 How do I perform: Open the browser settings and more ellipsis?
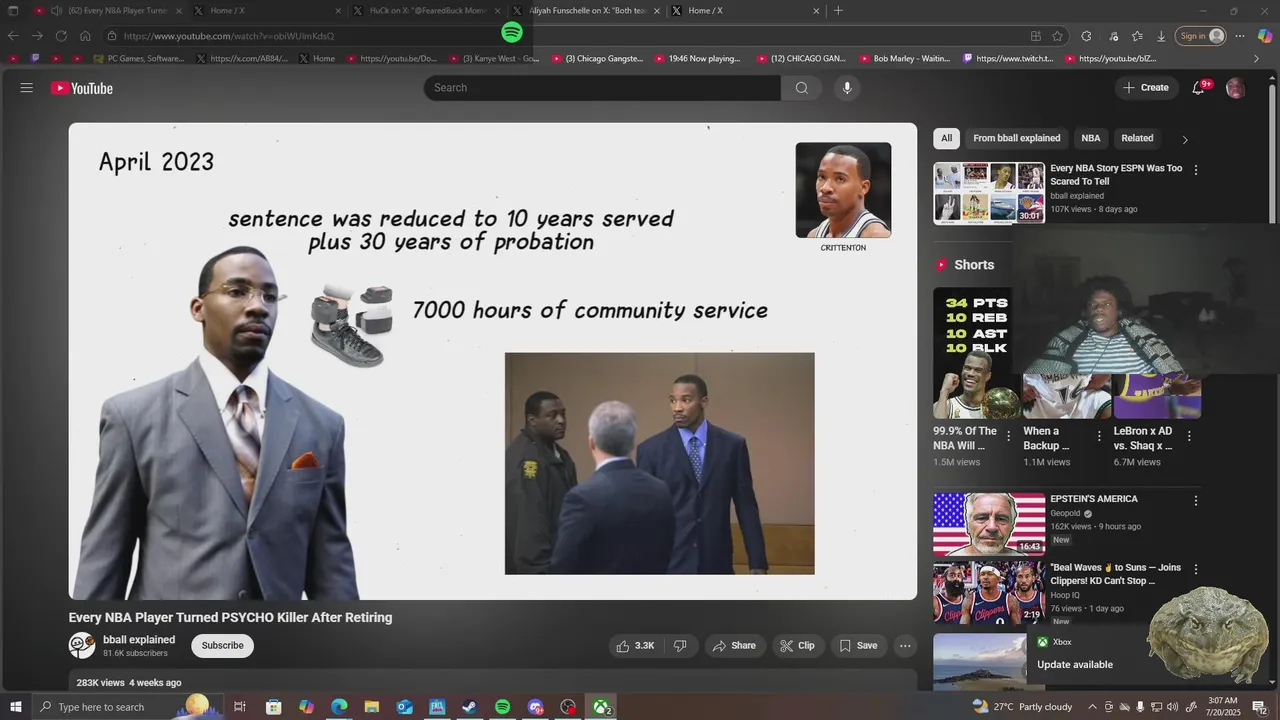[x=1239, y=36]
